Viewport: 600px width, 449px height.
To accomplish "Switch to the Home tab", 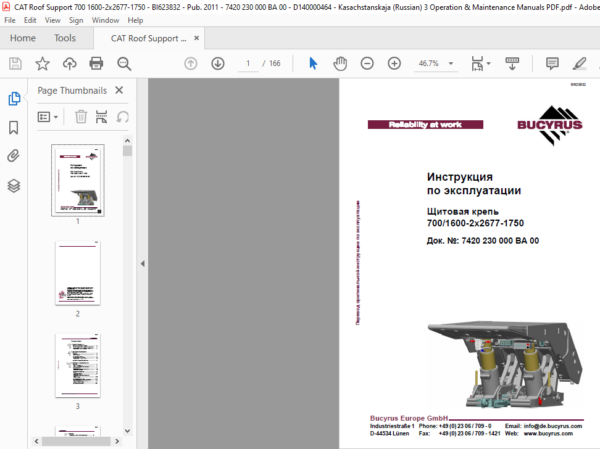I will pyautogui.click(x=23, y=38).
